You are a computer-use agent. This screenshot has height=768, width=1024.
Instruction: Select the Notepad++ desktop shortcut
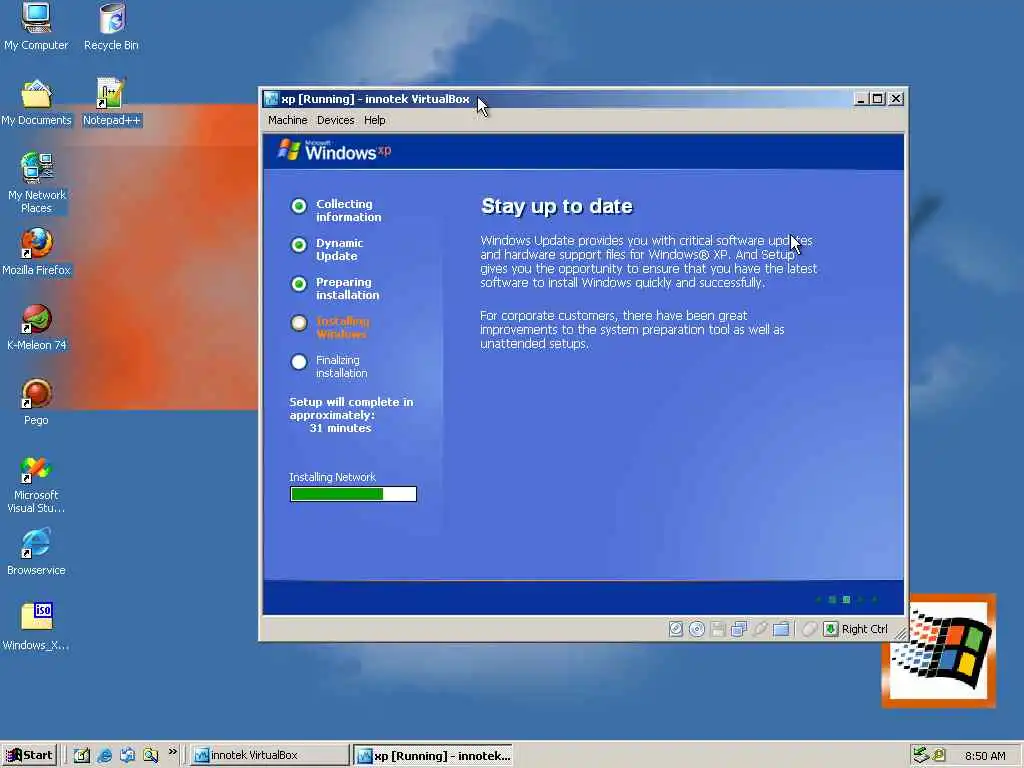coord(111,103)
